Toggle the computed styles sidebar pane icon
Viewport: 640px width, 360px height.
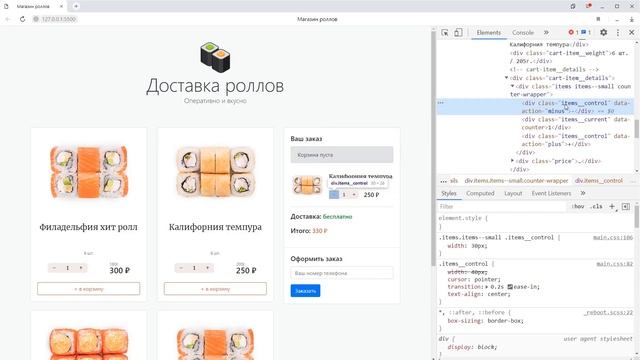[x=626, y=207]
